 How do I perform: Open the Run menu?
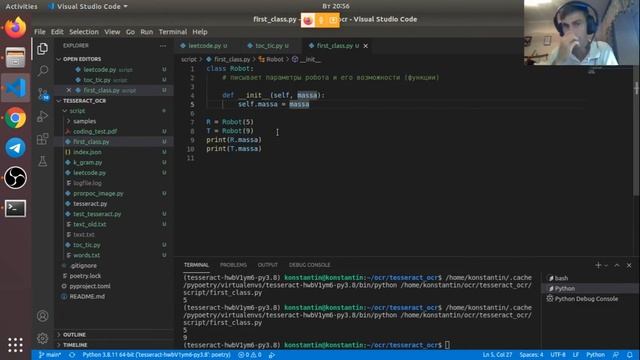(147, 32)
